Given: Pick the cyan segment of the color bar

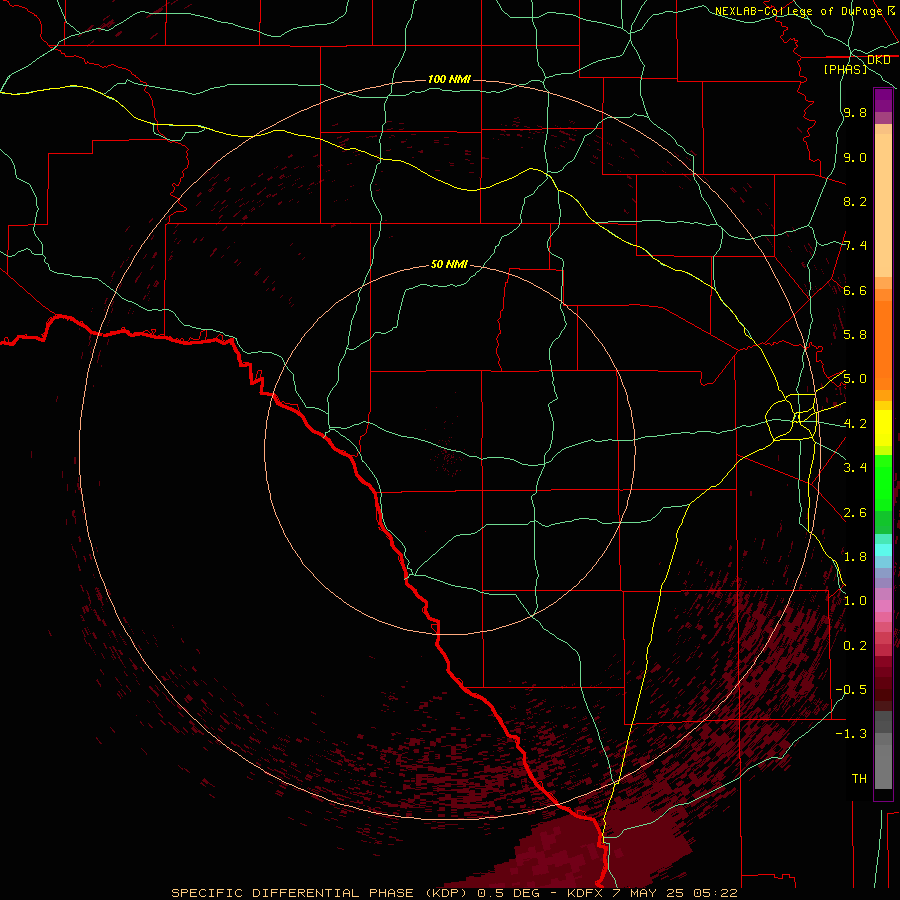Looking at the screenshot, I should [x=883, y=550].
